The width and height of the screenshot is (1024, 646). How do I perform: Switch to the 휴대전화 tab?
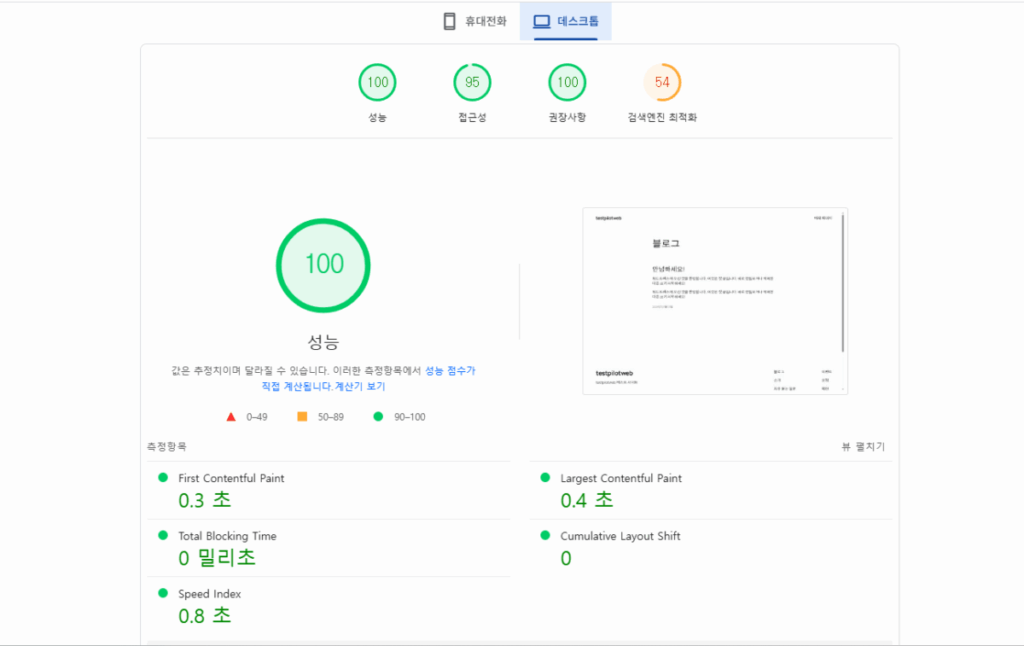[475, 21]
